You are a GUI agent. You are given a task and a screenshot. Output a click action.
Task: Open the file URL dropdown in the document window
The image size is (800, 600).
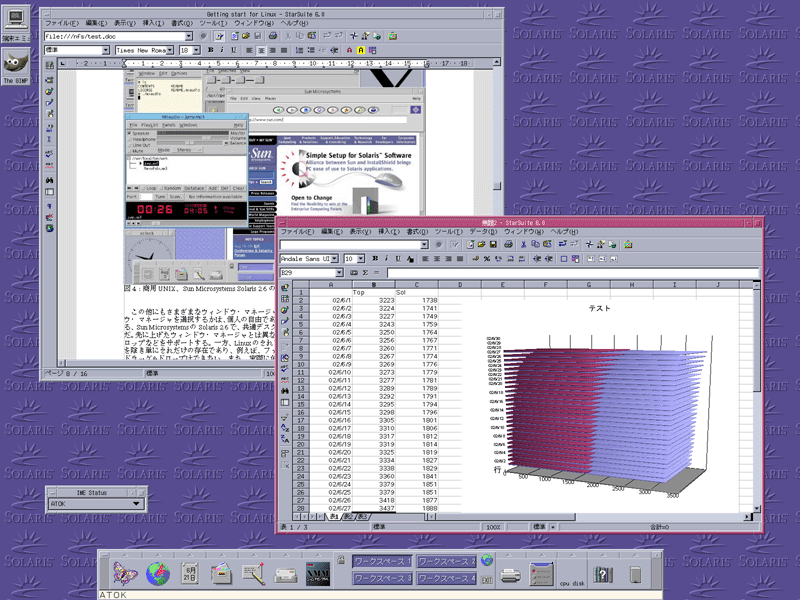click(189, 36)
